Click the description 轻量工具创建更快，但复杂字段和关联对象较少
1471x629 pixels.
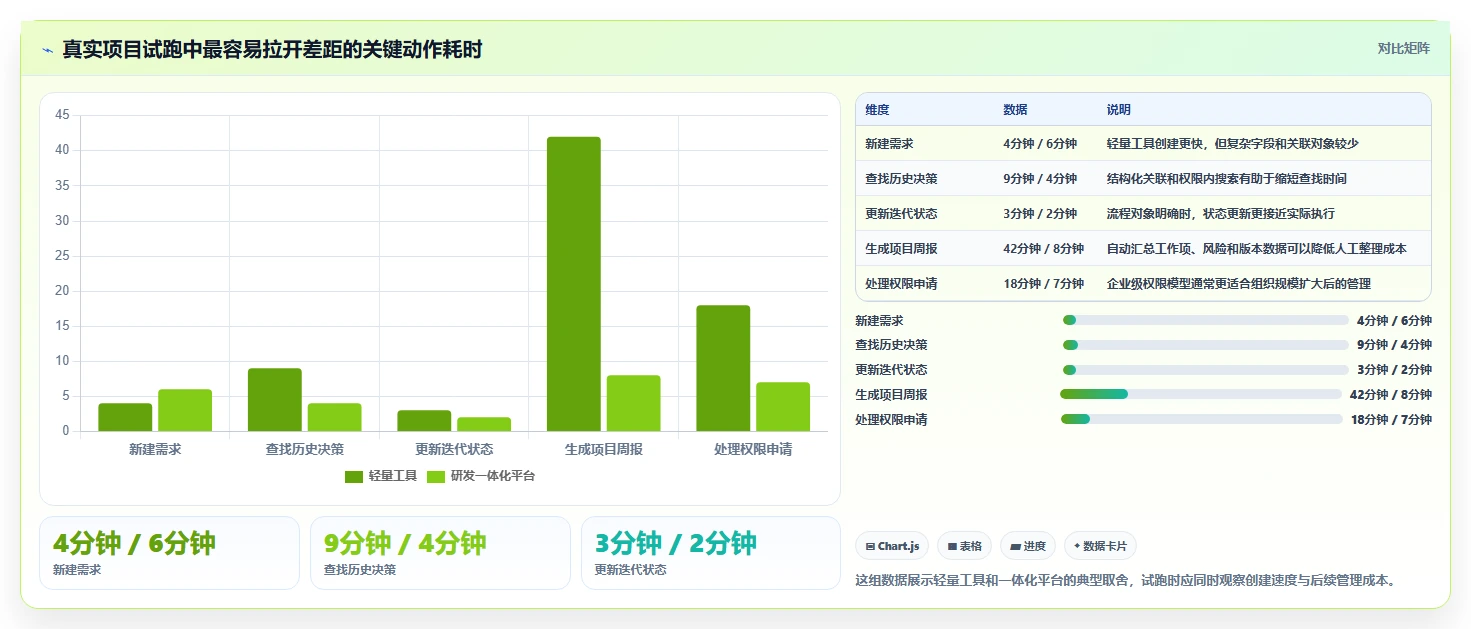[1233, 144]
